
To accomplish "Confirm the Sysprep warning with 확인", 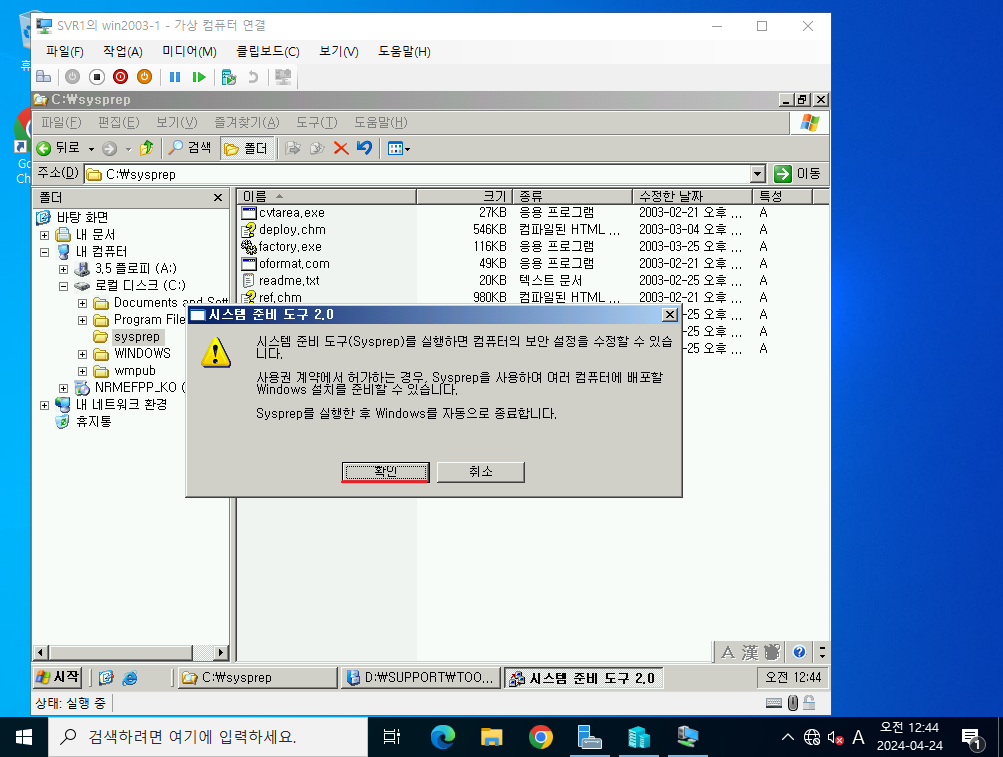I will tap(385, 472).
